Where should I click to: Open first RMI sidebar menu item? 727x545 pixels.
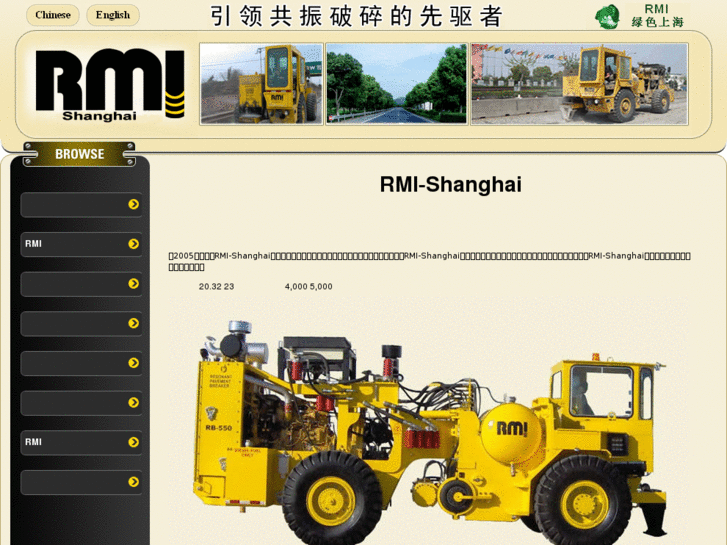point(81,244)
